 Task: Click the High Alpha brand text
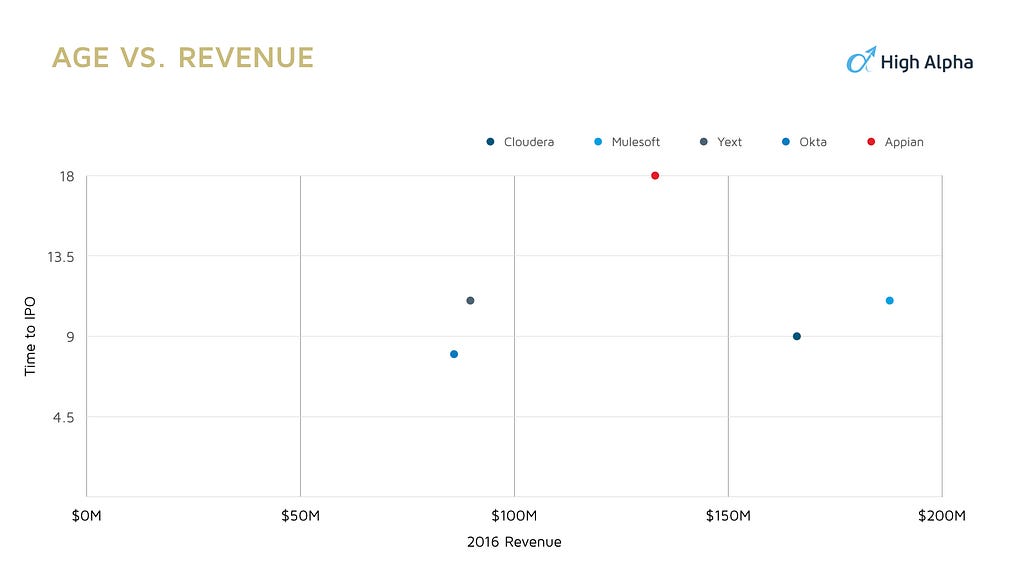tap(926, 63)
